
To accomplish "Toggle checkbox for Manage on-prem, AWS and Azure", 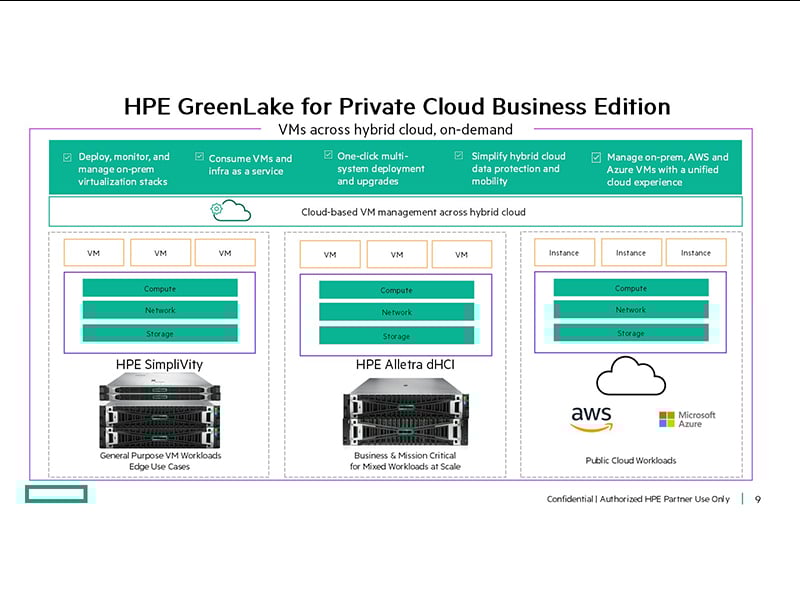I will [596, 157].
